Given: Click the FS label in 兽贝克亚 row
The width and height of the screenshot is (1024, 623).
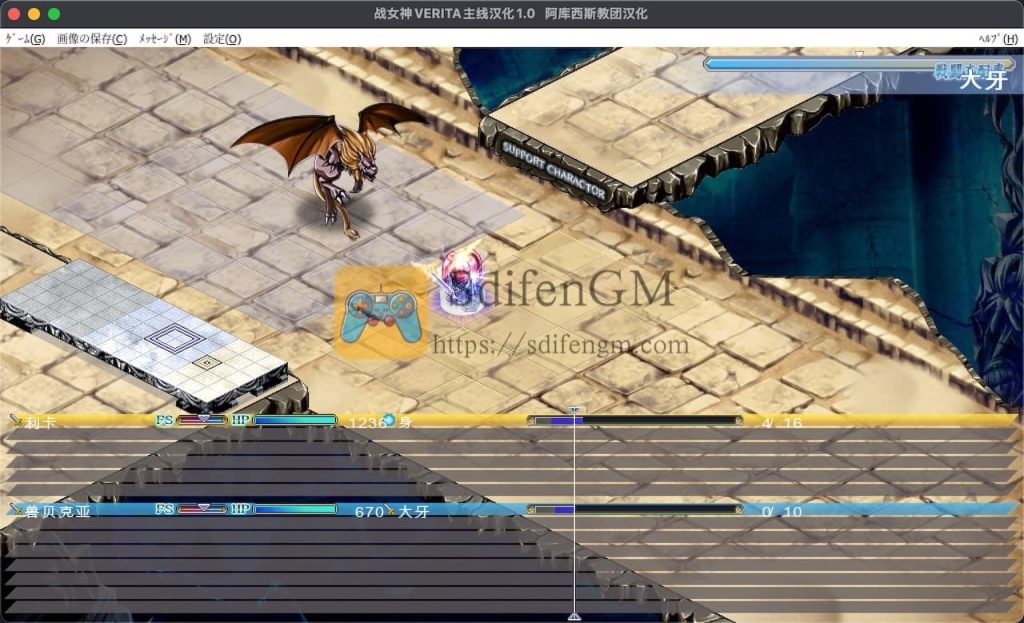Looking at the screenshot, I should click(165, 509).
